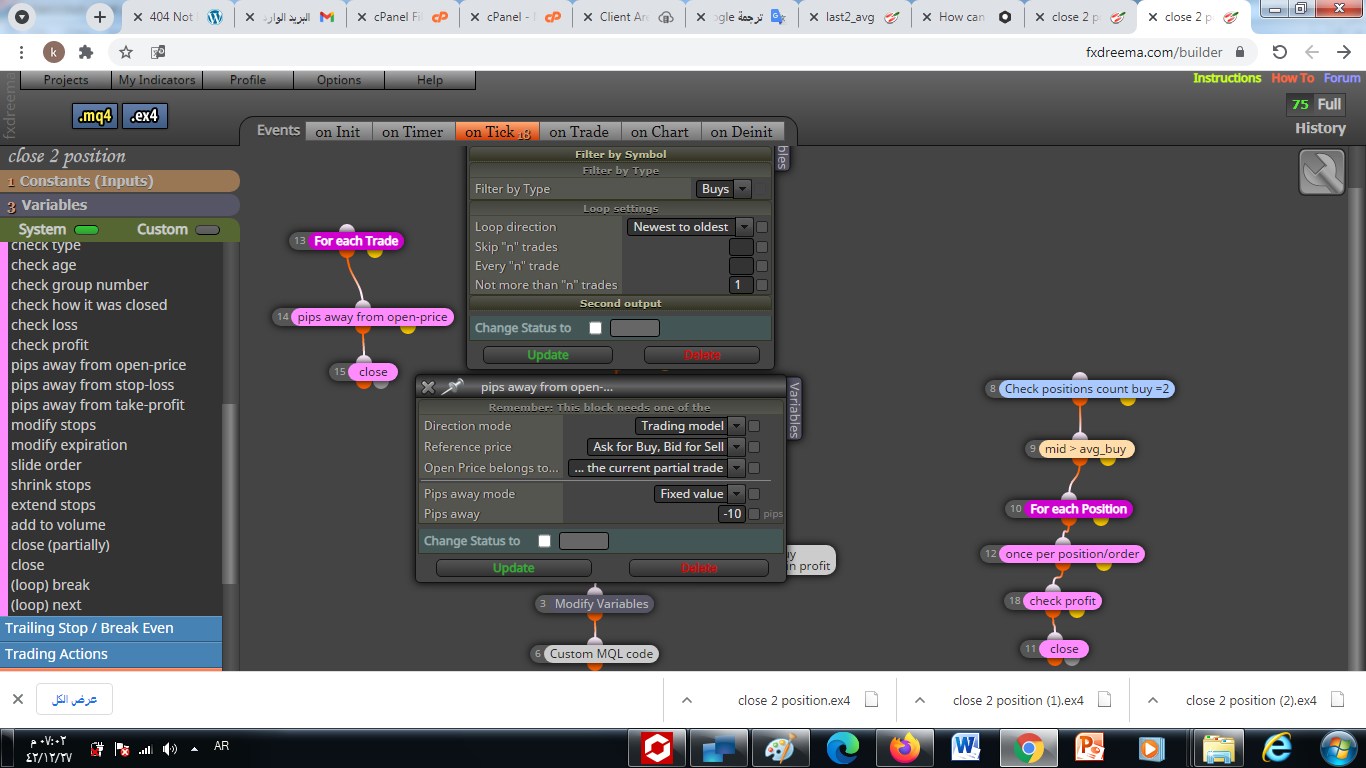Pin the pips away from open-price dialog
Viewport: 1366px width, 768px height.
[x=453, y=387]
